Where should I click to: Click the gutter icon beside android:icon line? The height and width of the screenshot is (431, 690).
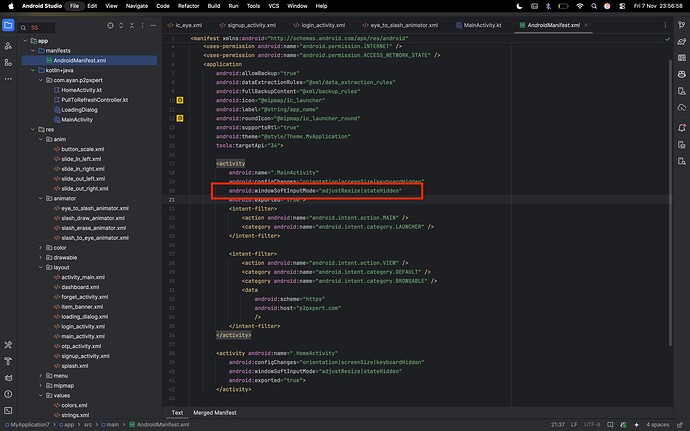(x=180, y=100)
